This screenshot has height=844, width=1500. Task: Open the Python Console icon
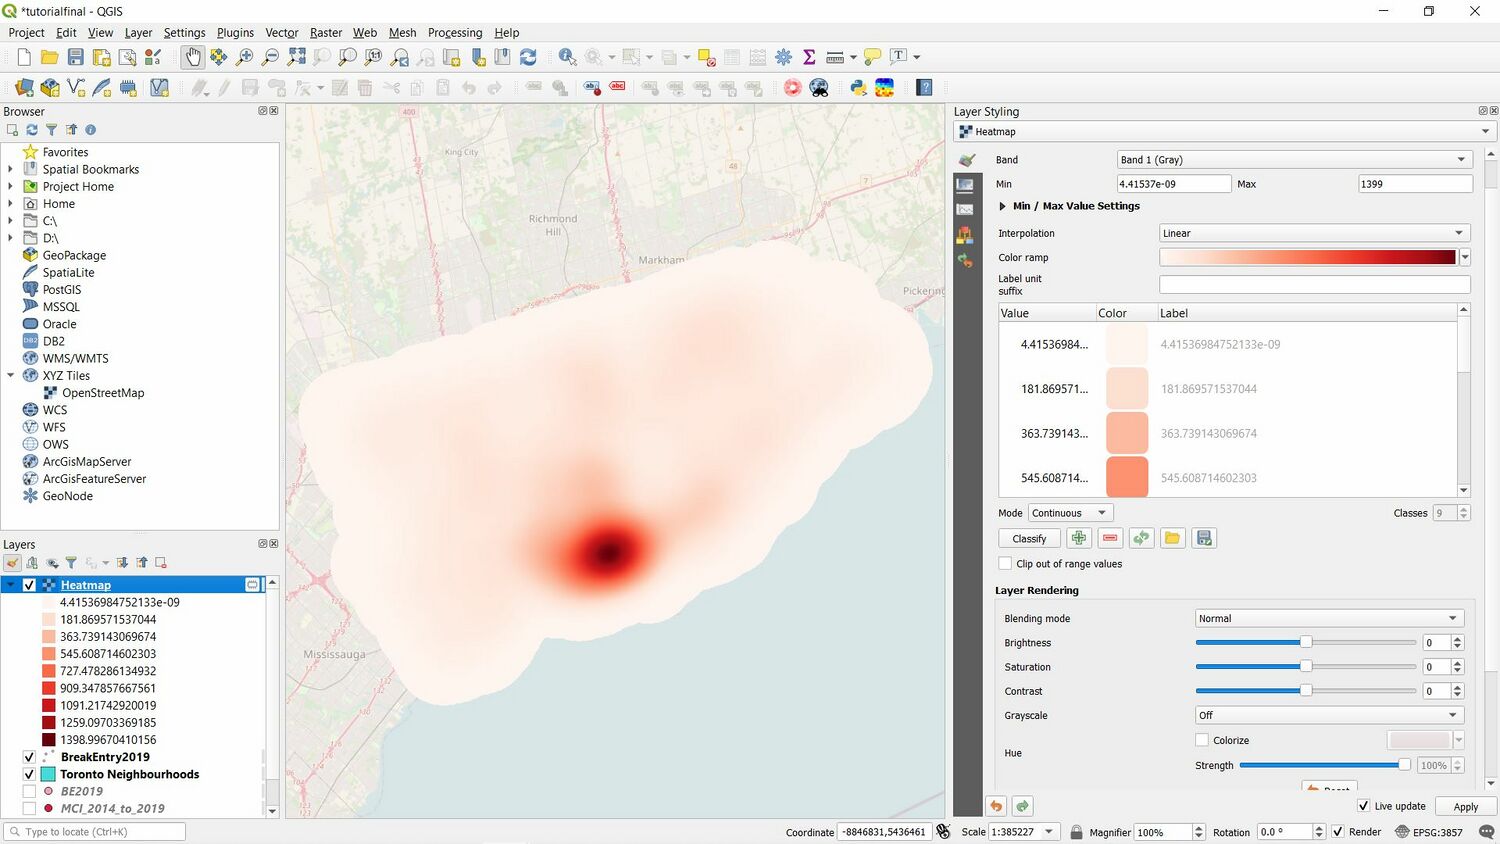(x=858, y=88)
